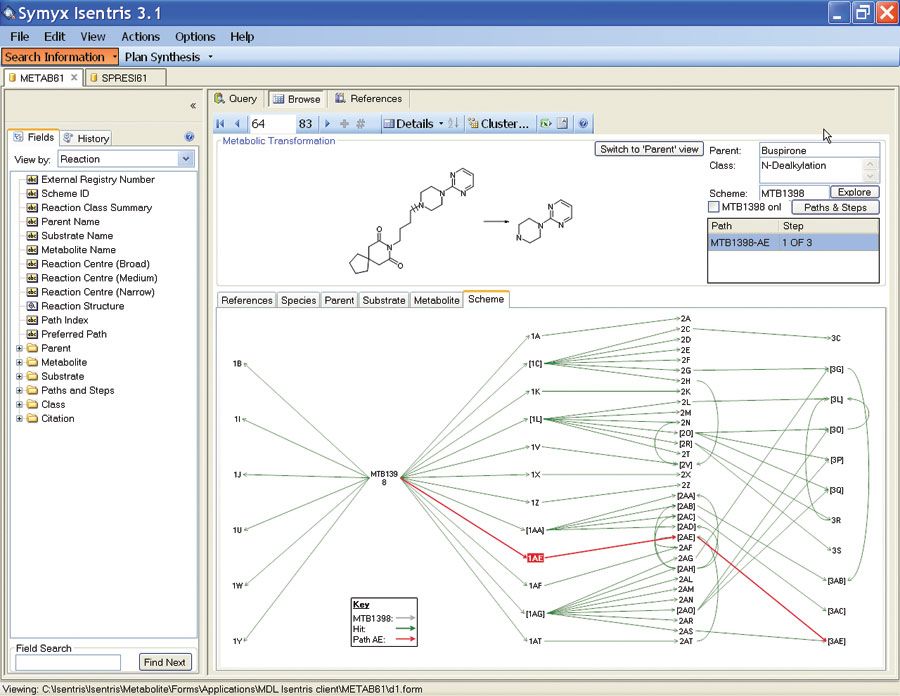Expand the Metabolite folder
The height and width of the screenshot is (696, 900).
point(20,363)
